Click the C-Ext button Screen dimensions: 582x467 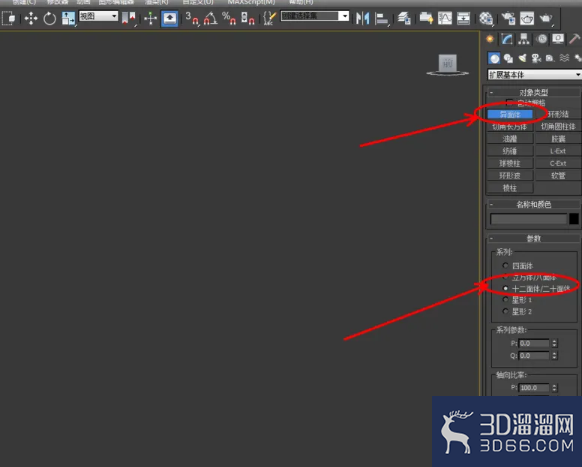click(558, 163)
